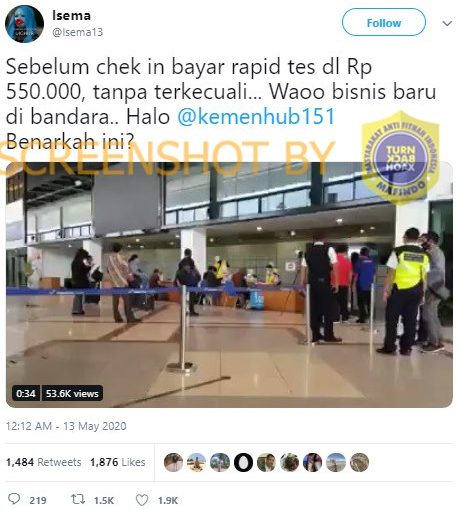Open the tweet options chevron dropdown
461x509 pixels.
point(447,23)
